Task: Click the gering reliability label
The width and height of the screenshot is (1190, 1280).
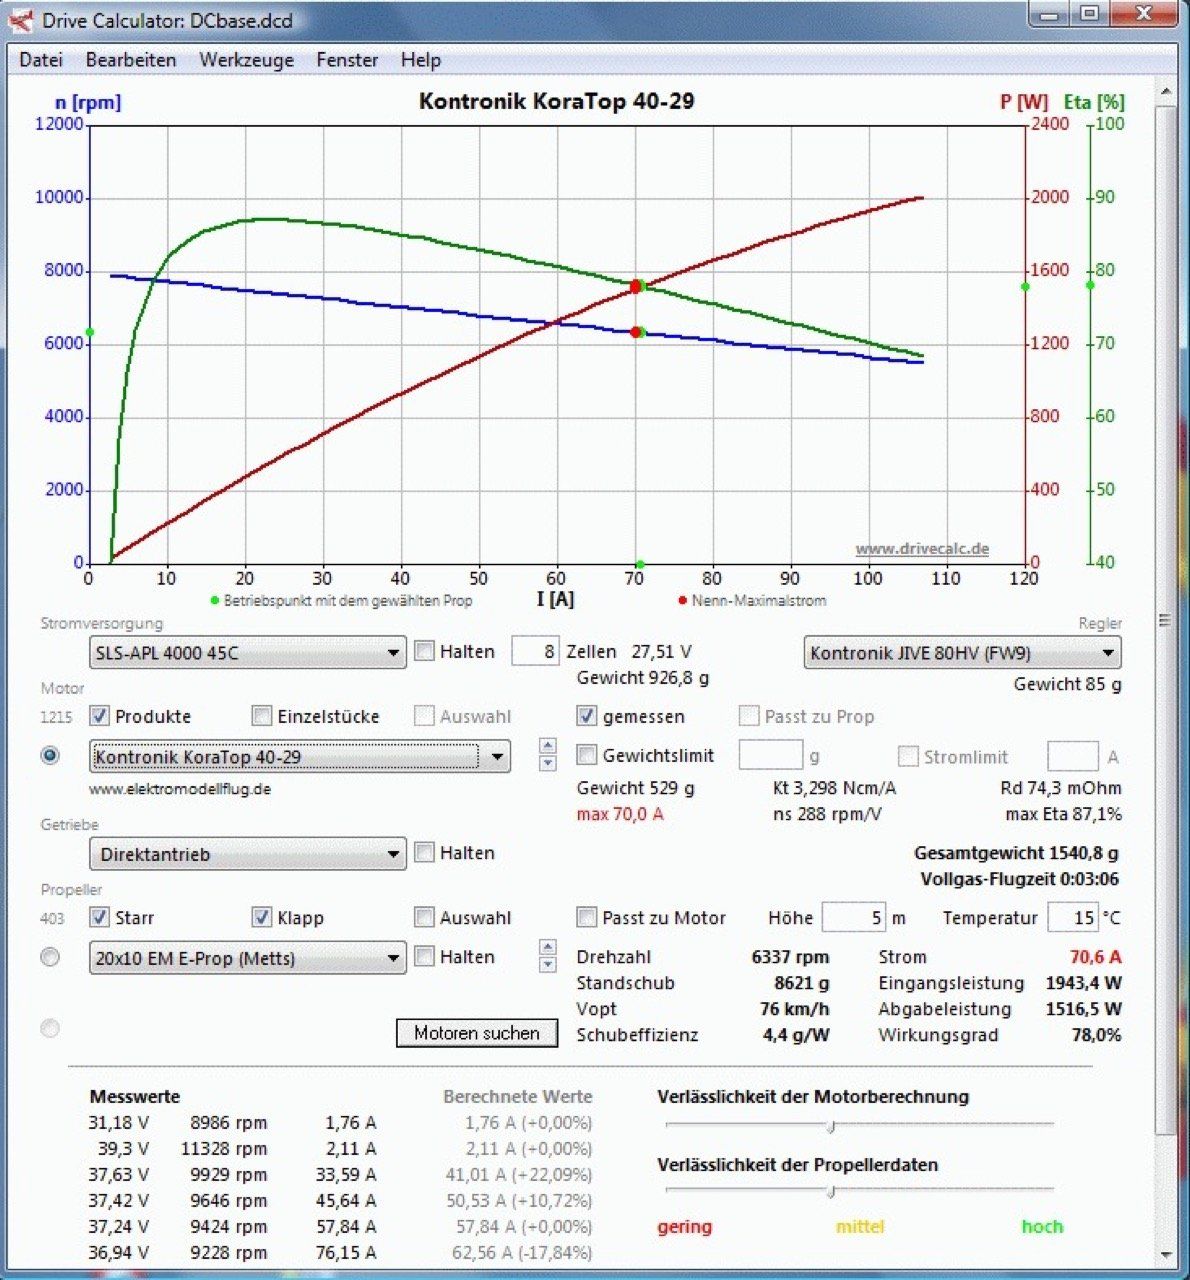Action: click(x=685, y=1227)
